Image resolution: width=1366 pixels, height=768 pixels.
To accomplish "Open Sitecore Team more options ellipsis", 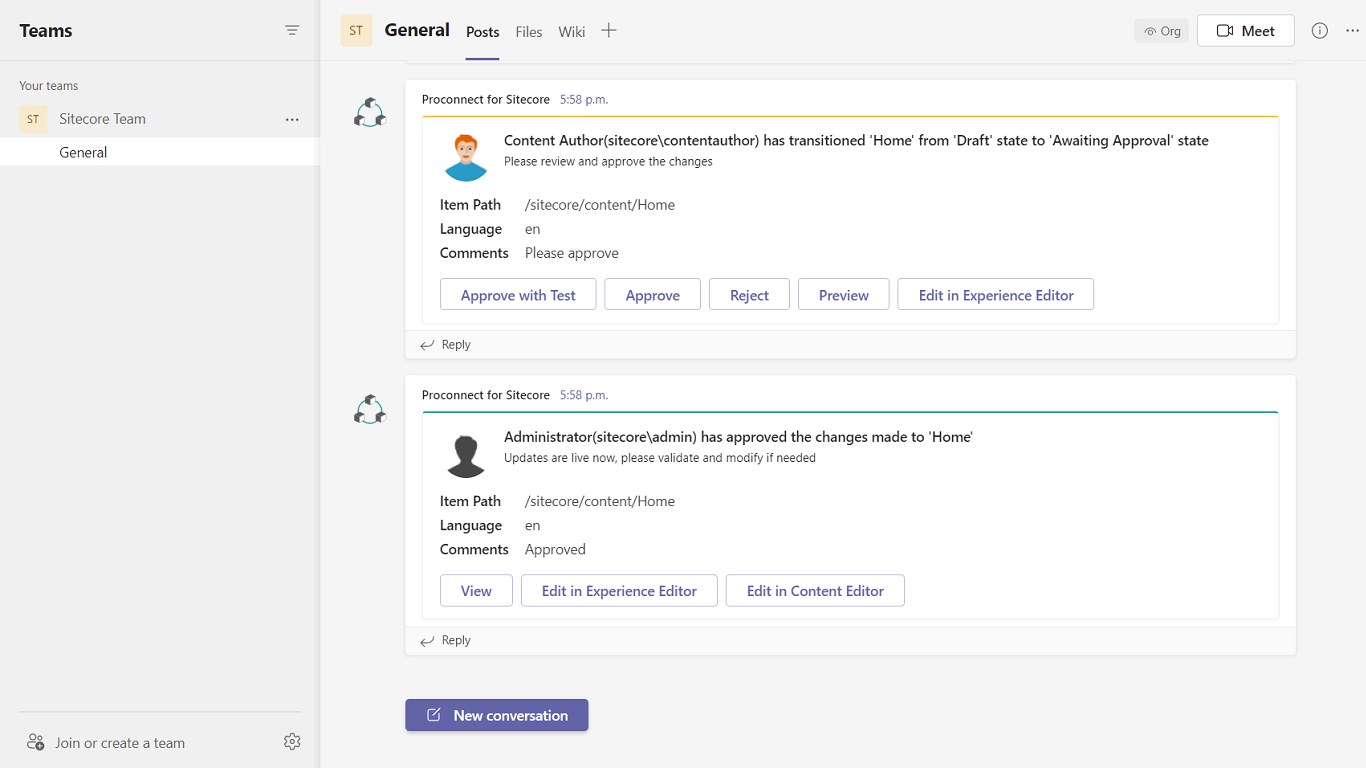I will click(x=292, y=119).
